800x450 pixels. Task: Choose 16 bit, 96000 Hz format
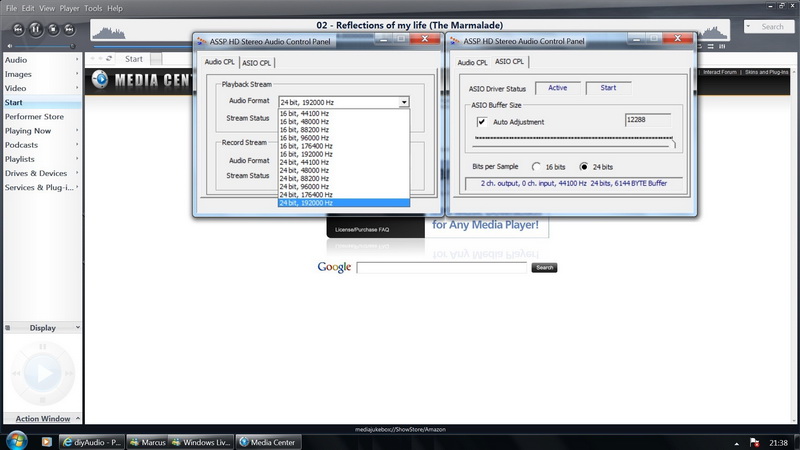(343, 138)
